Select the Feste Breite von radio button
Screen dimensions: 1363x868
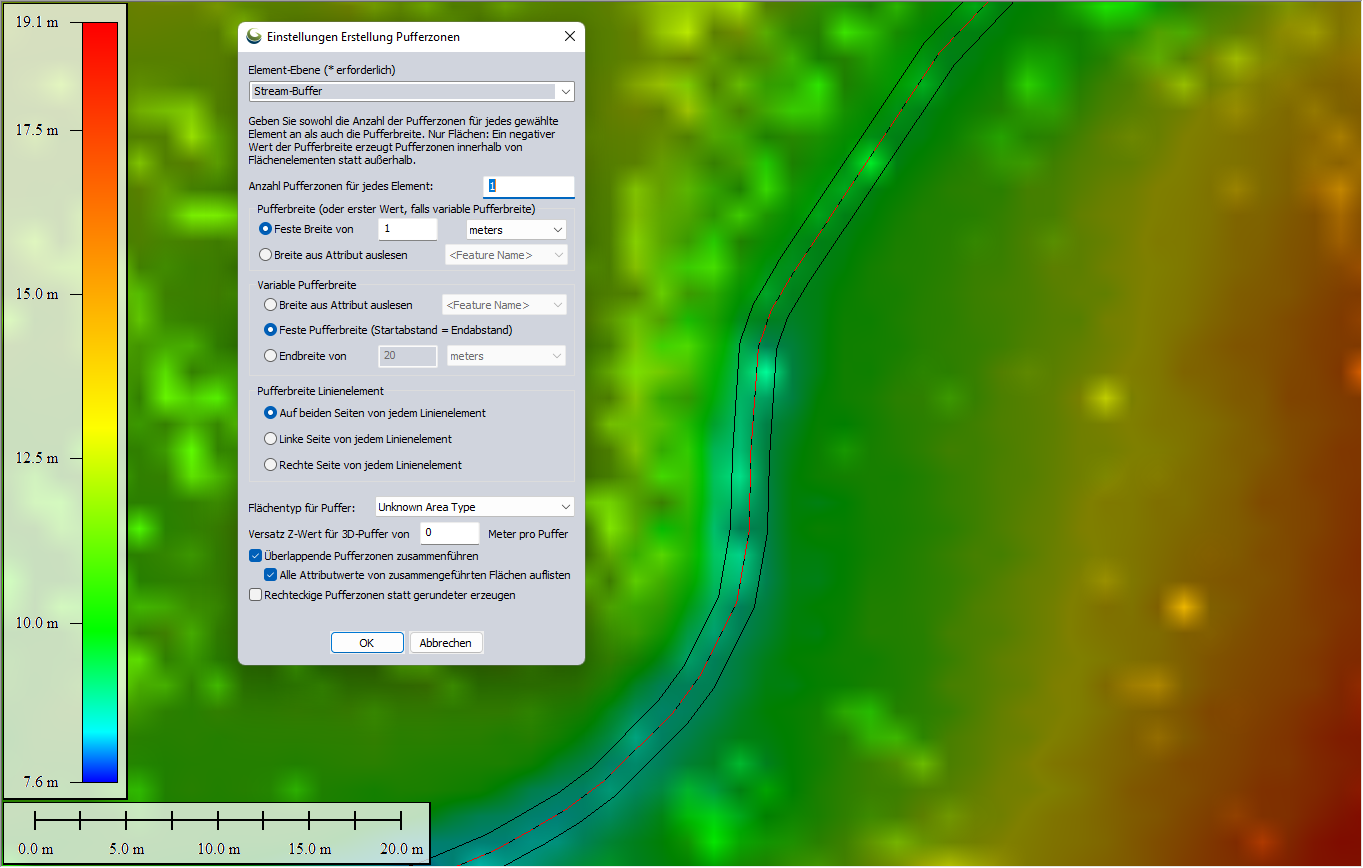(x=266, y=229)
